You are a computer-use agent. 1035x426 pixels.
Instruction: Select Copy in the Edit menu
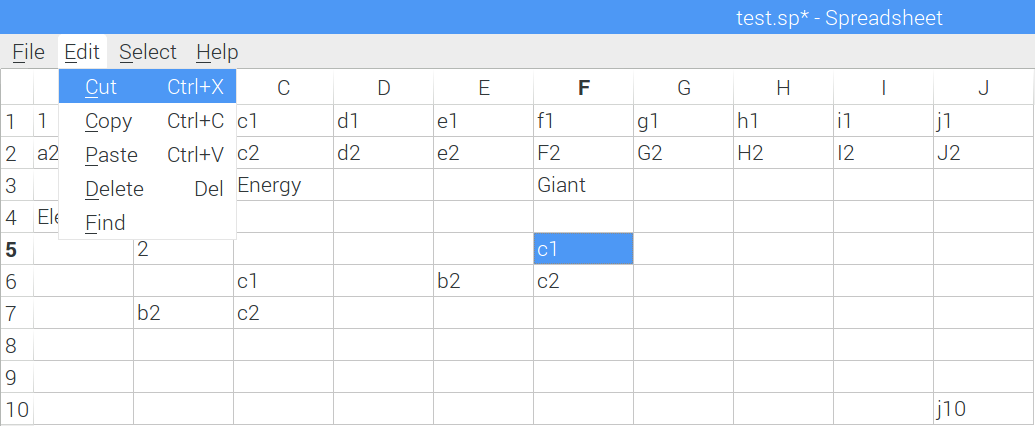coord(147,121)
